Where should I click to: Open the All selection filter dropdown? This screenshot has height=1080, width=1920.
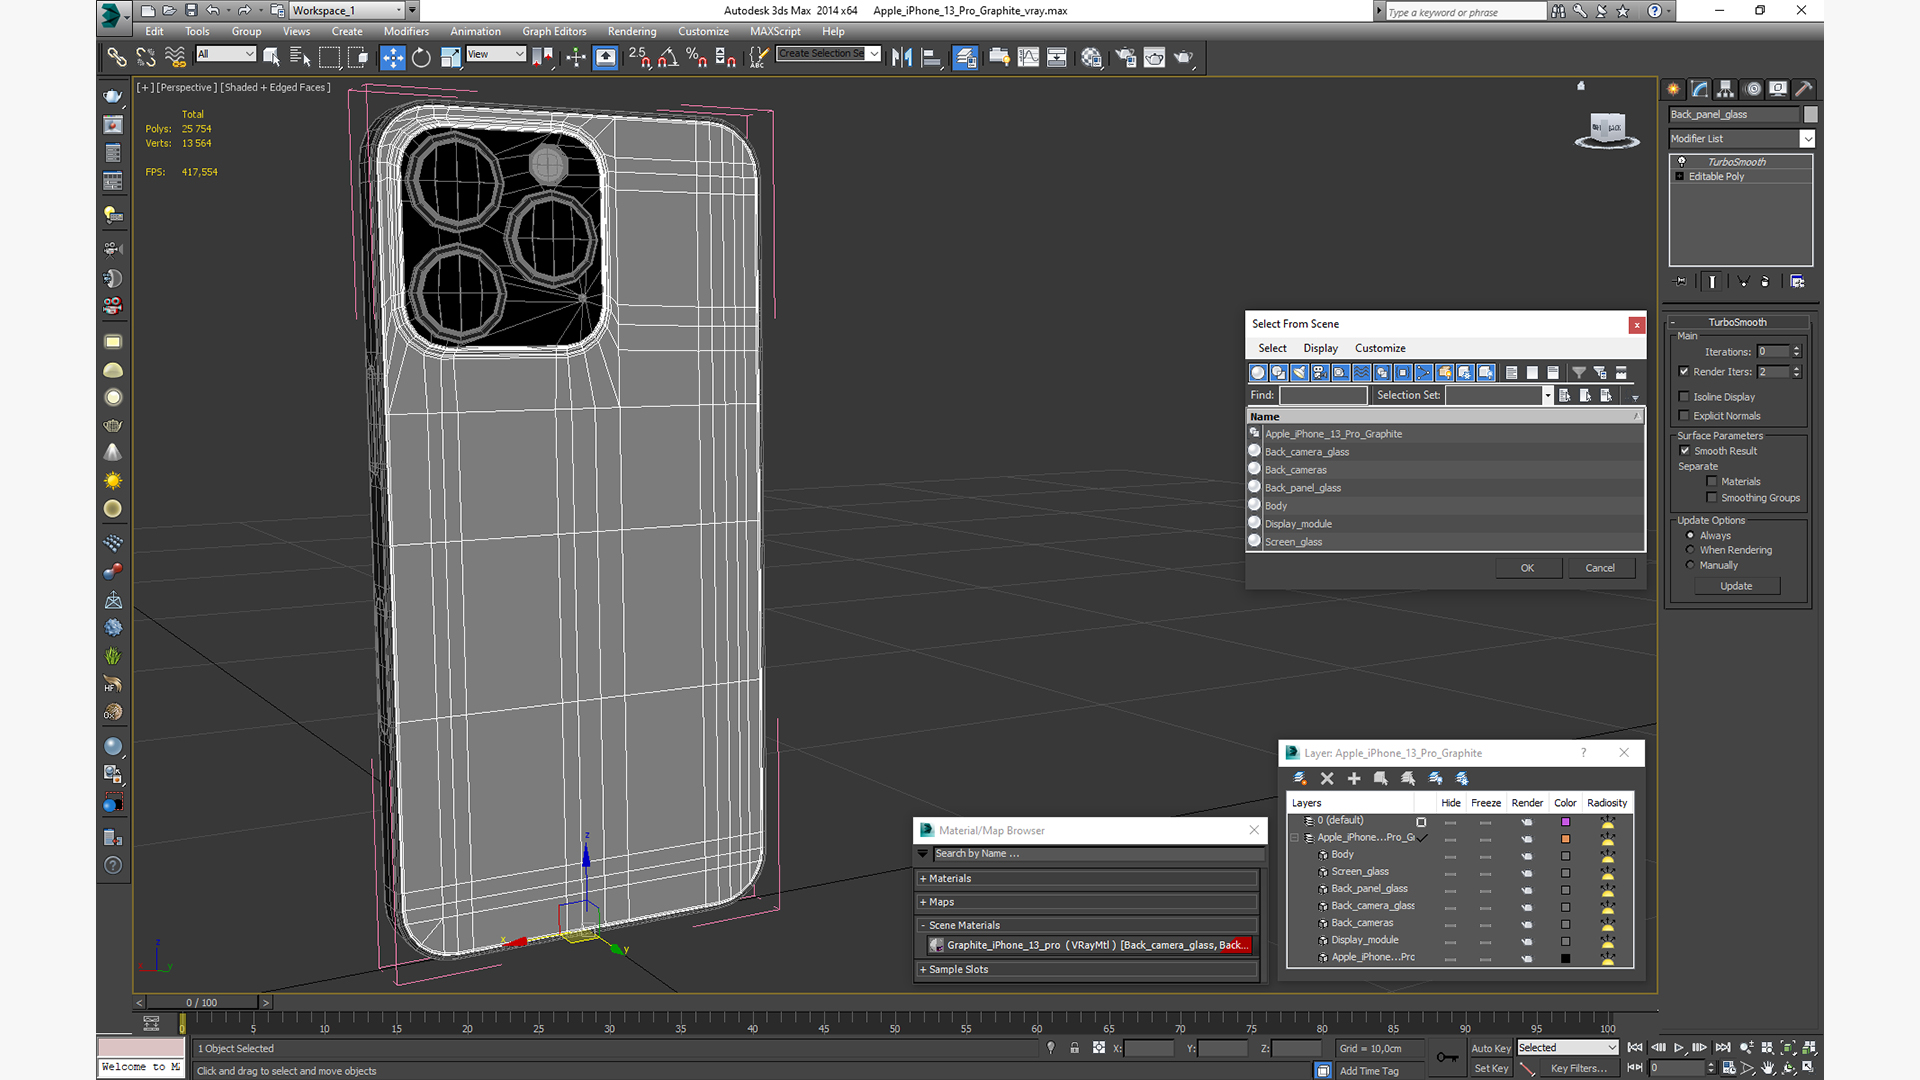point(249,54)
